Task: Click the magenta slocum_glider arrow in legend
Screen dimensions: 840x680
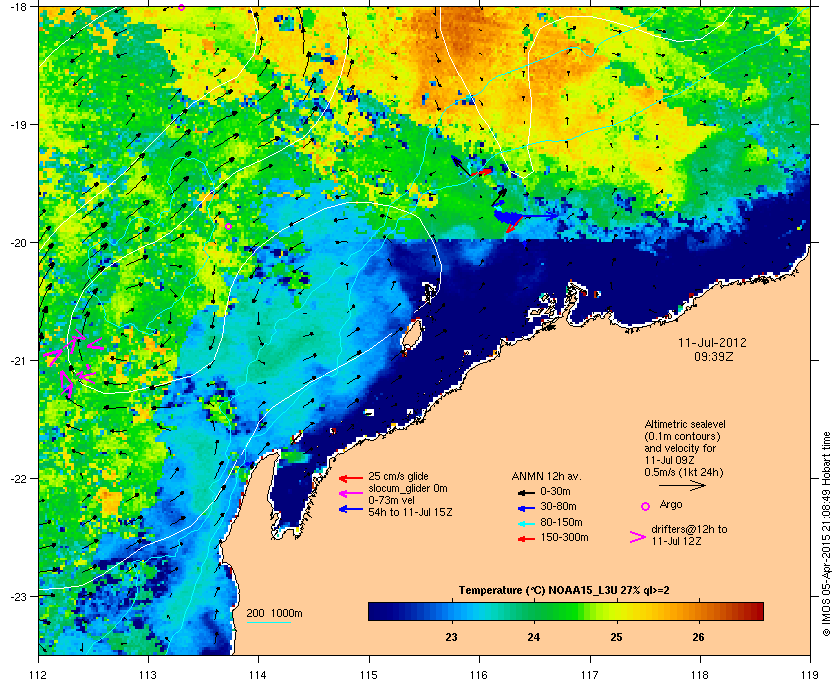Action: click(x=351, y=494)
